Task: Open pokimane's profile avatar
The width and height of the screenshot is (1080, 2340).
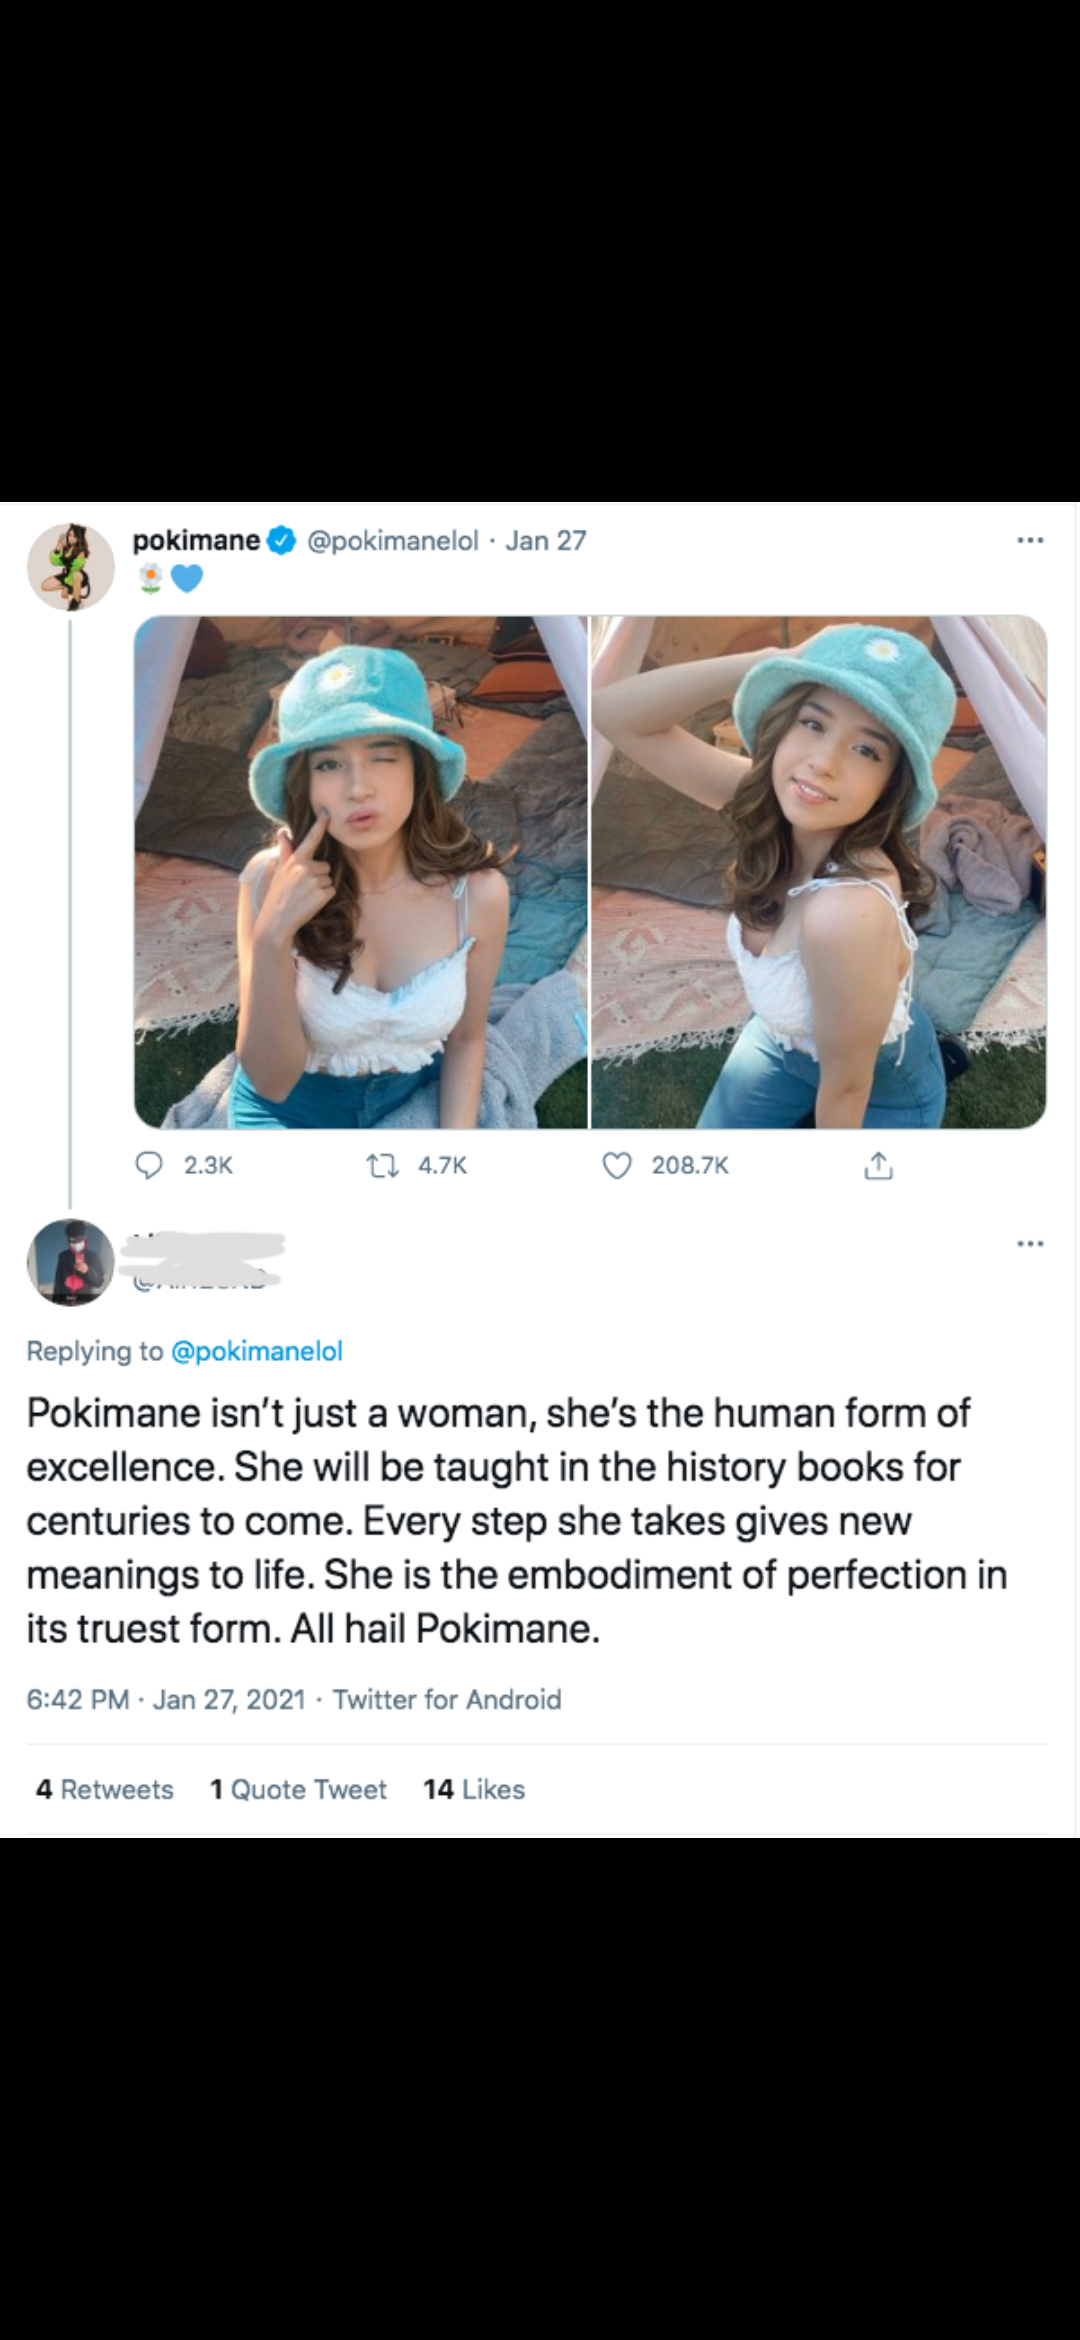Action: click(70, 566)
